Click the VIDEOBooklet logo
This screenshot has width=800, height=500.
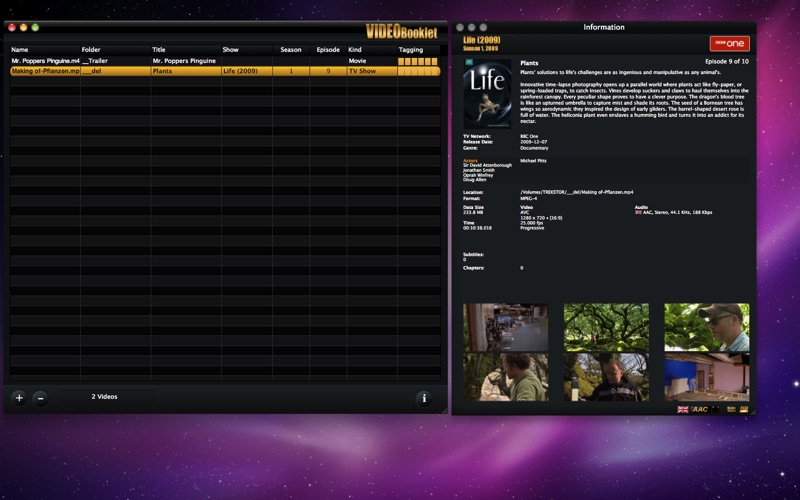tap(402, 32)
